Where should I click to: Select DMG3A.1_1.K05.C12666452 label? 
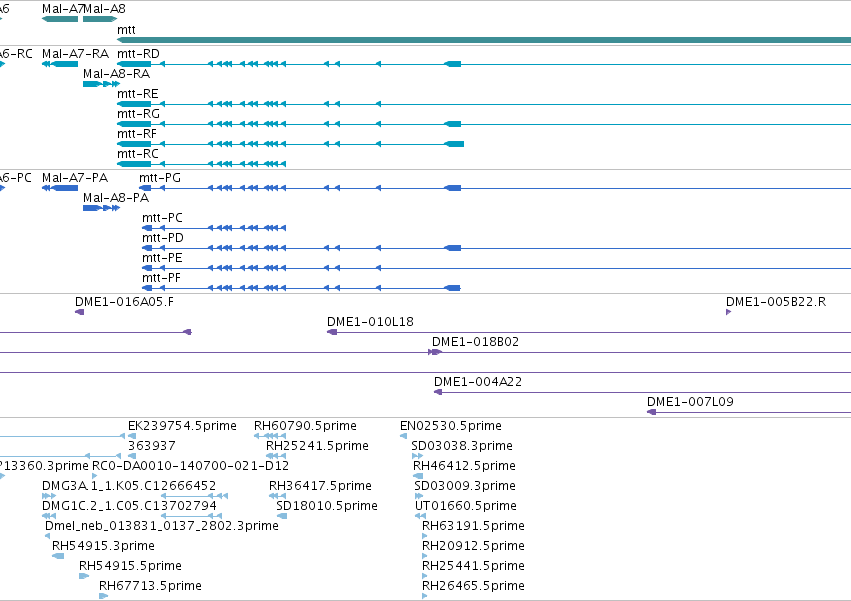click(x=129, y=486)
